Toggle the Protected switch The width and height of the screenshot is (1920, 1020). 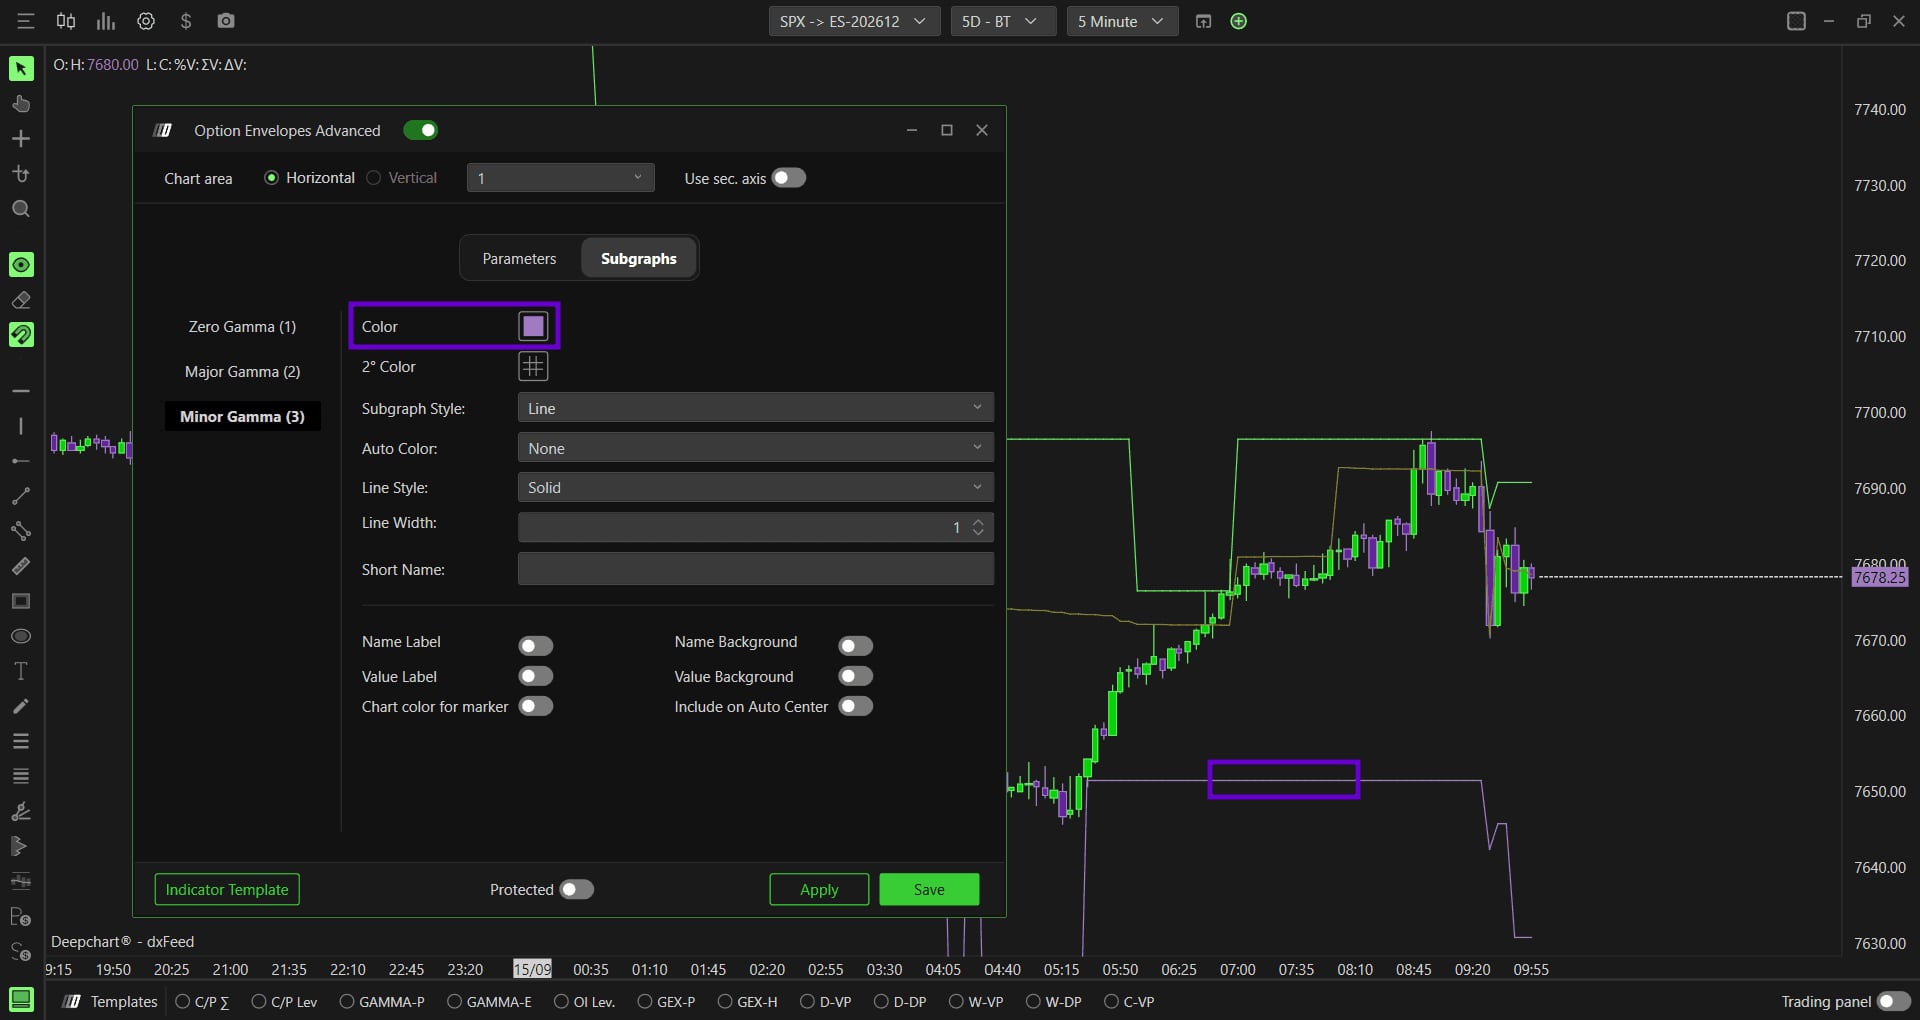[577, 889]
